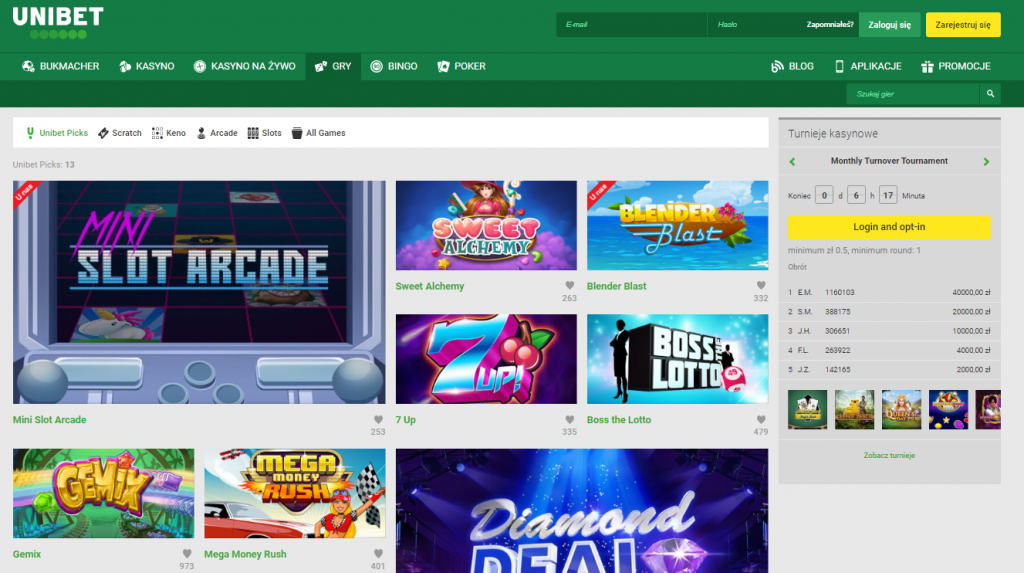1024x573 pixels.
Task: Open the Gemix game thumbnail
Action: [103, 493]
